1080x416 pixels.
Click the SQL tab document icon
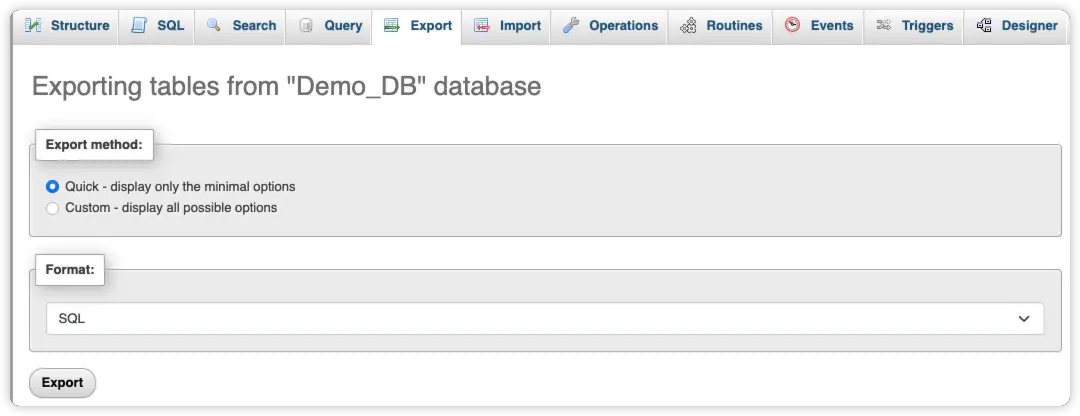139,25
